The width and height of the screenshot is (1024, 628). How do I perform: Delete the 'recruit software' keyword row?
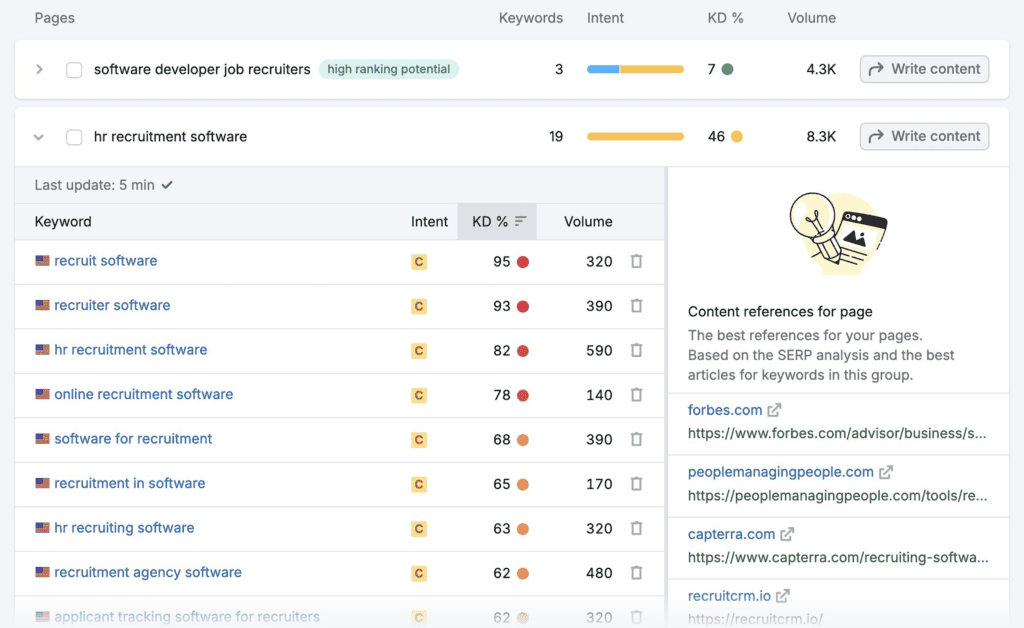point(636,261)
